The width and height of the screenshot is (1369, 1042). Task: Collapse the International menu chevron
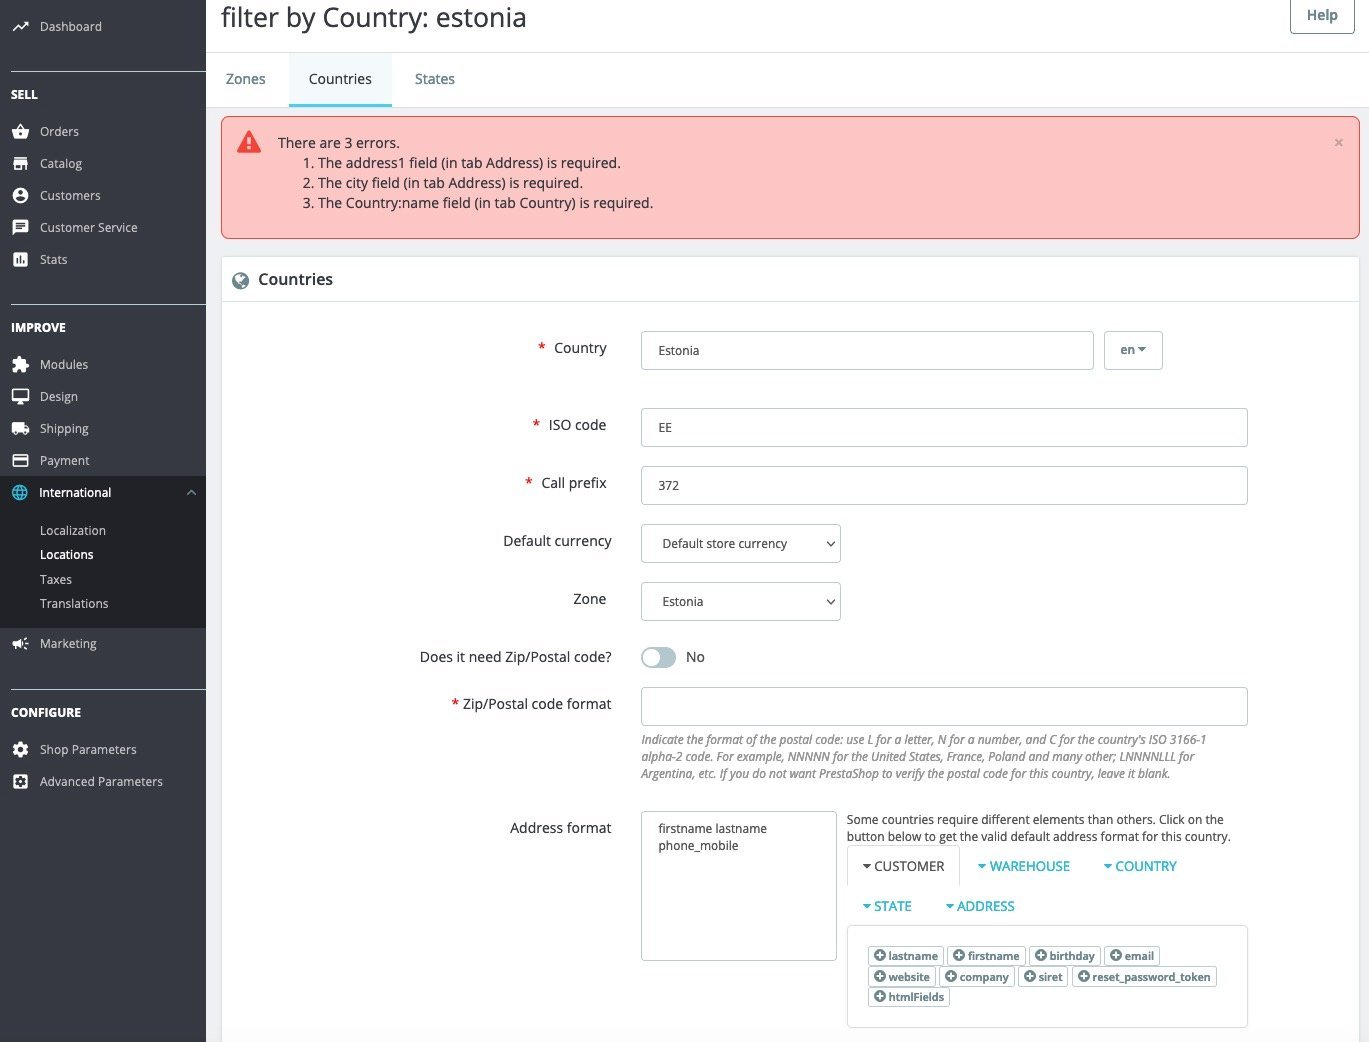191,493
